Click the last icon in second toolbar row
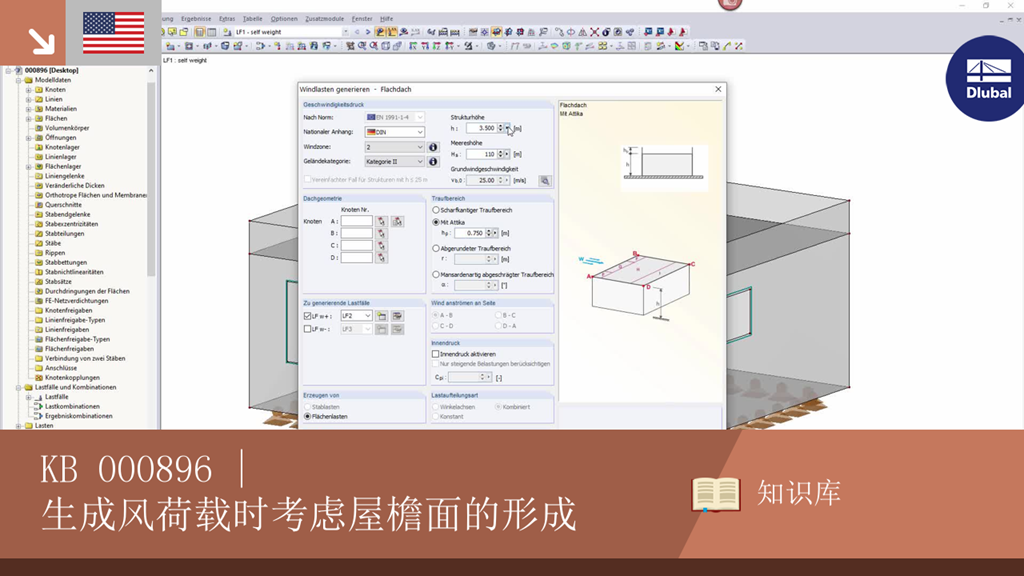The height and width of the screenshot is (576, 1024). (739, 46)
